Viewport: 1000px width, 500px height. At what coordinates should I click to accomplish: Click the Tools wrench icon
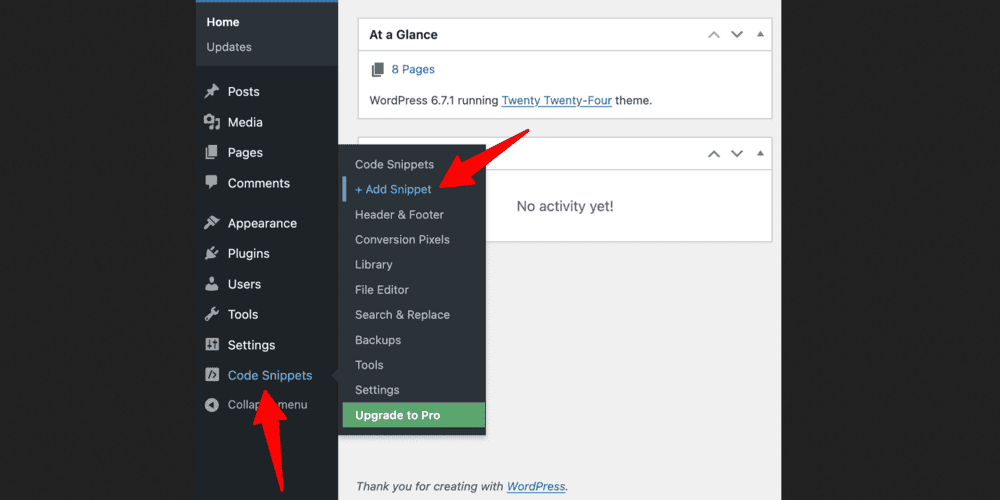pos(212,314)
